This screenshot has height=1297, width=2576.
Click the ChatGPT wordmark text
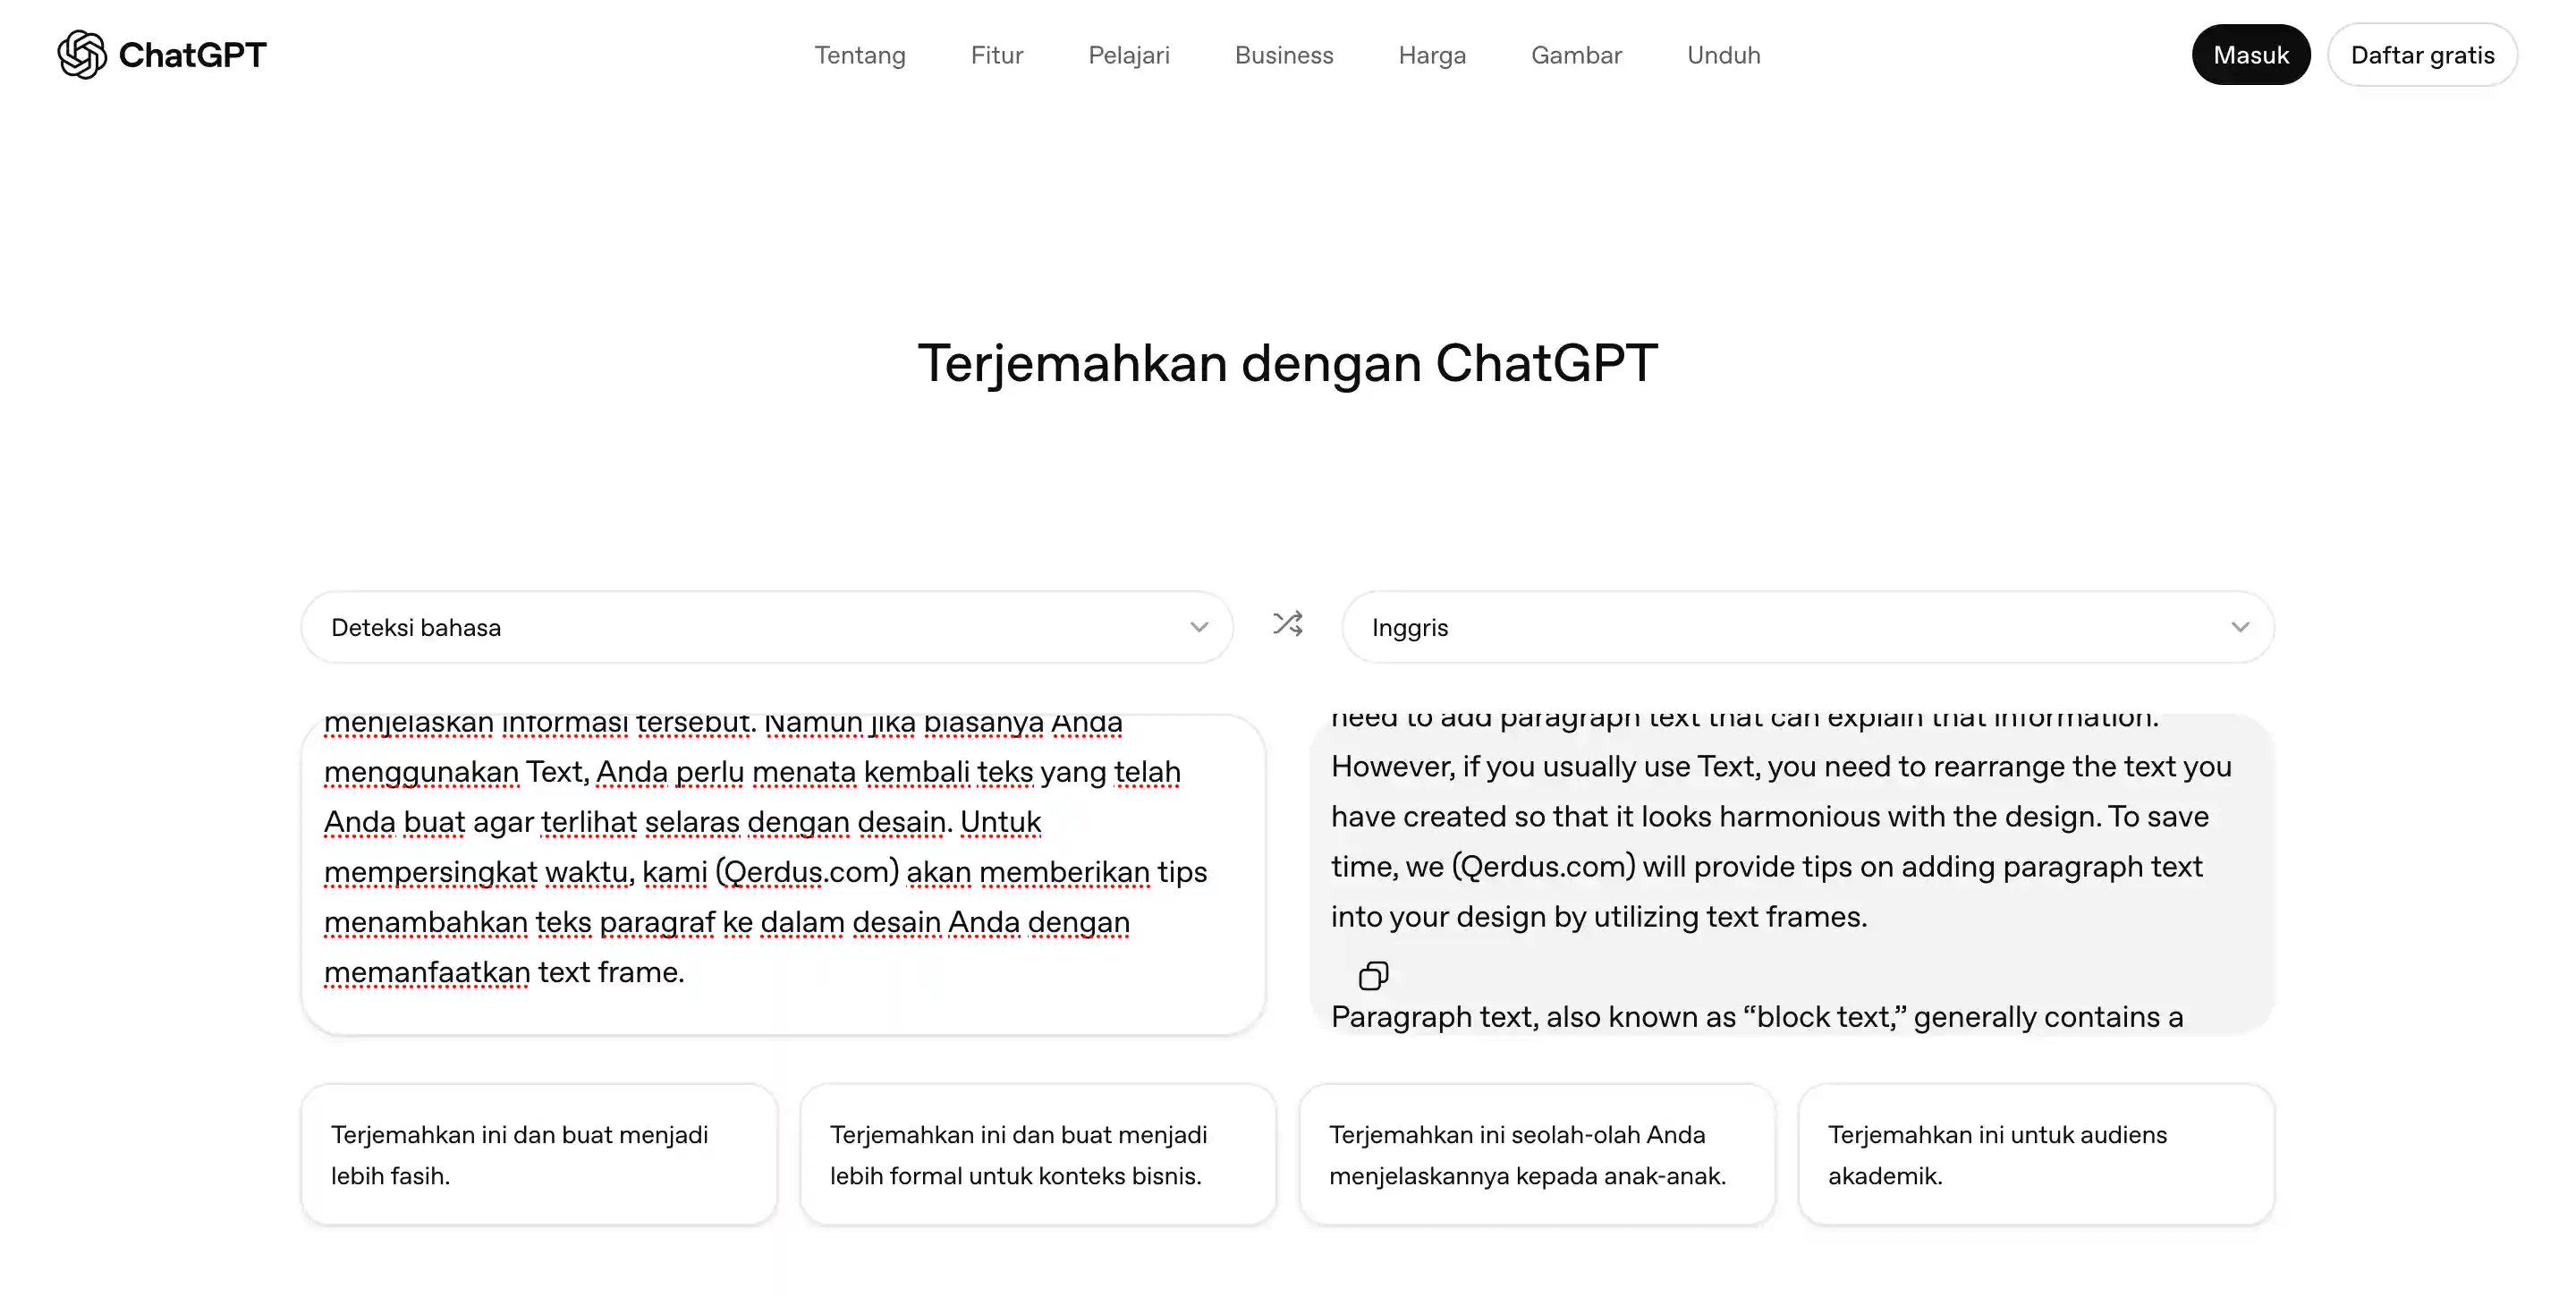(192, 55)
